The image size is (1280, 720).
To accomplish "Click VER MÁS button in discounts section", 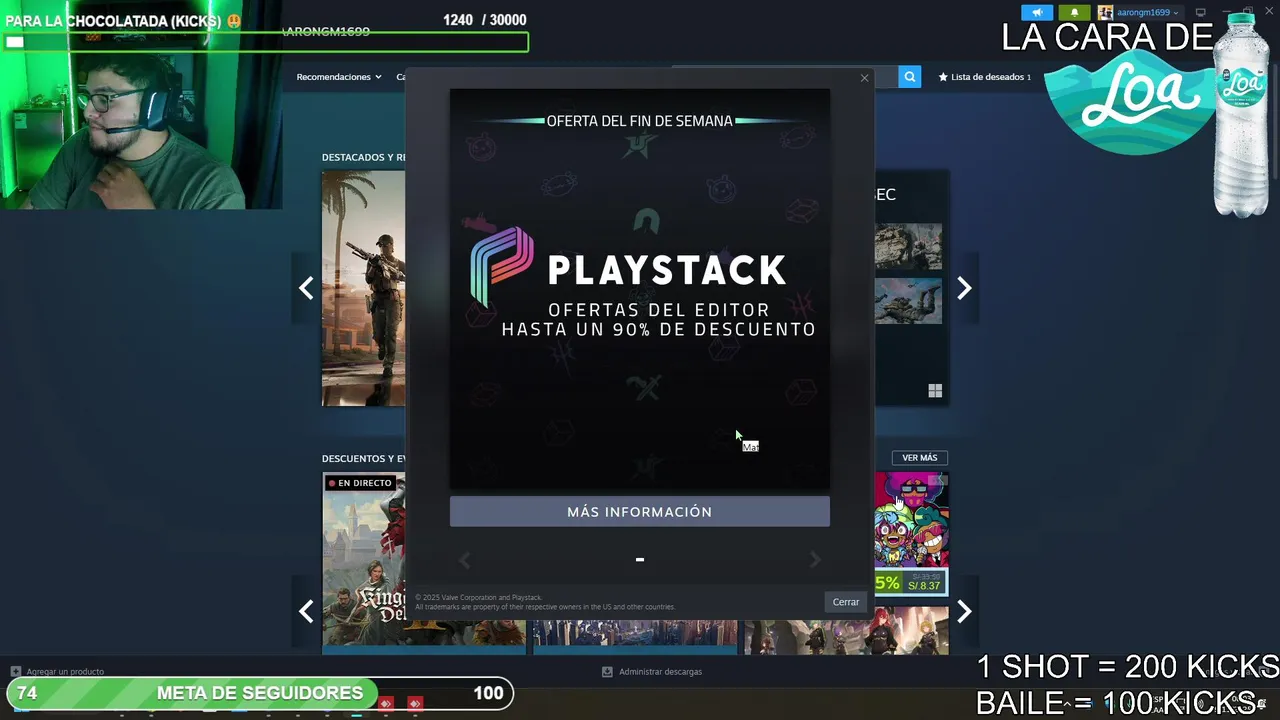I will pos(919,458).
